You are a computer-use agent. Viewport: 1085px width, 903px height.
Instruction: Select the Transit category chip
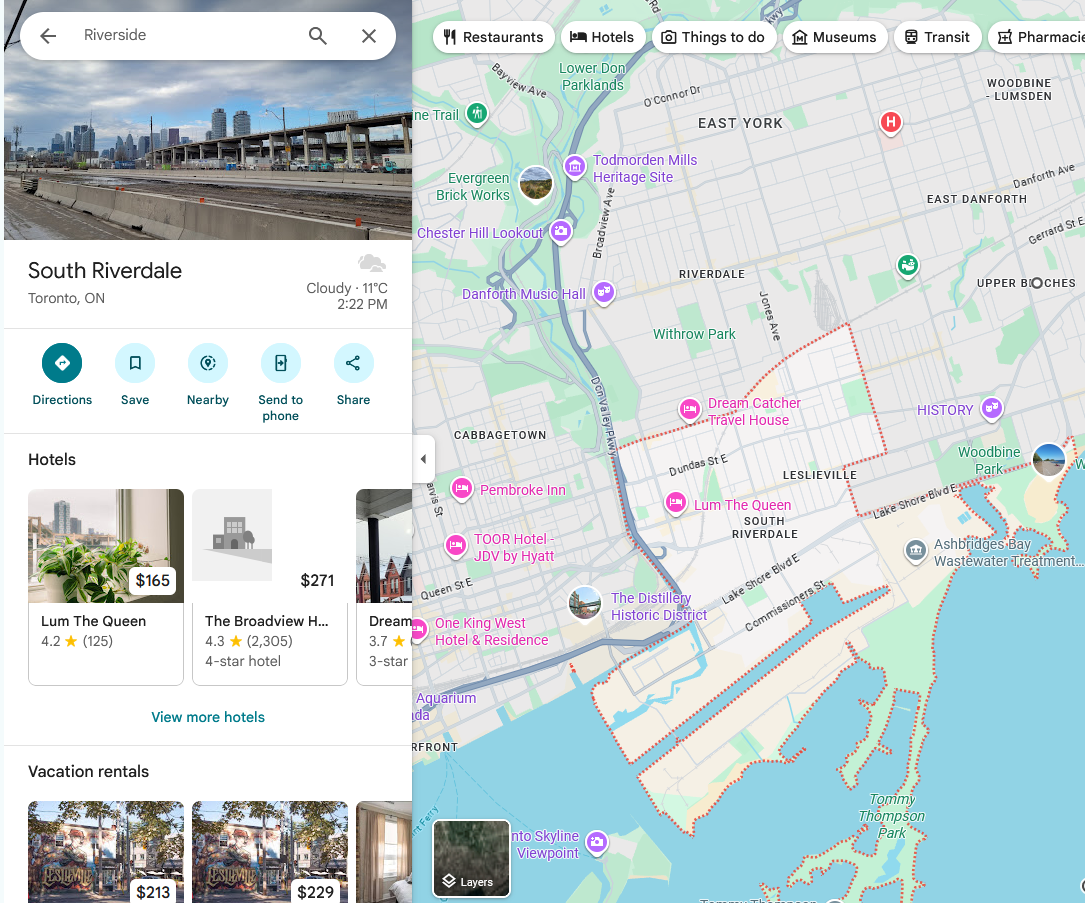(x=936, y=37)
